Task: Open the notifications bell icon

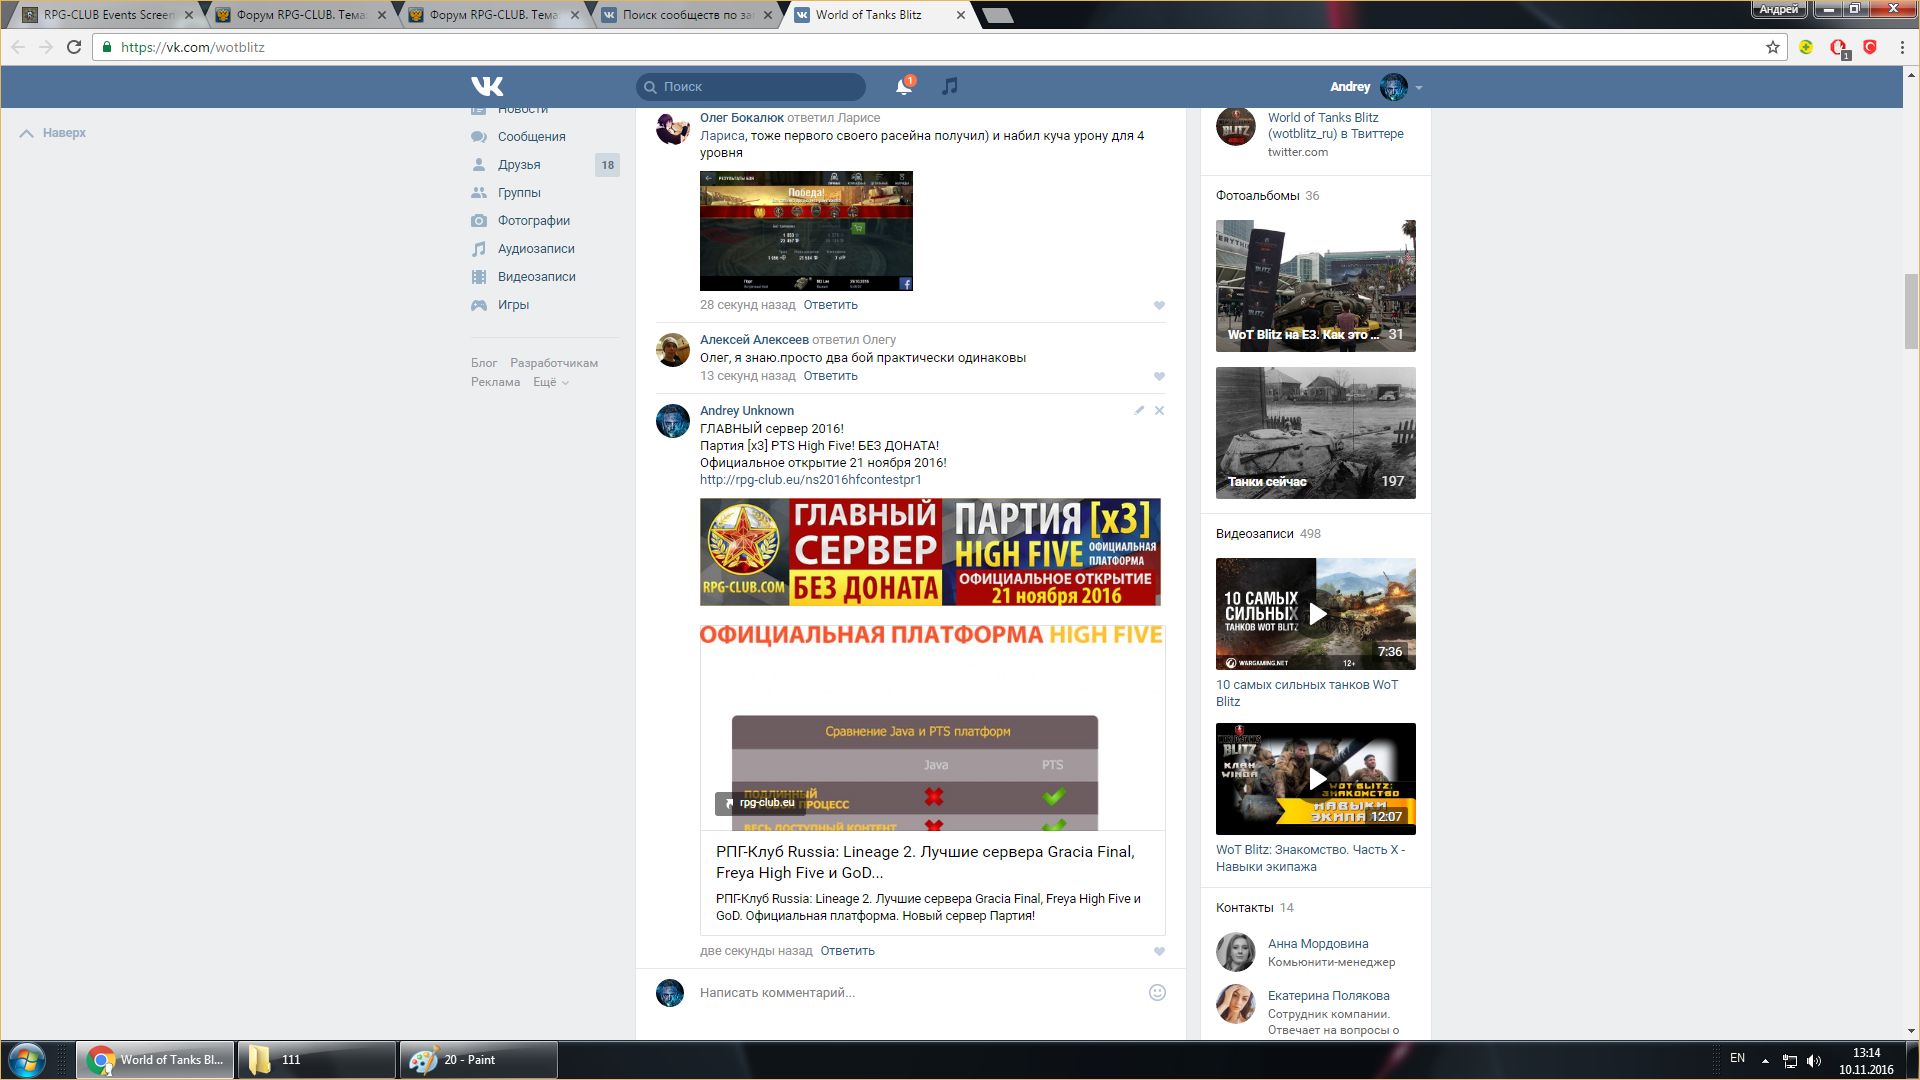Action: pos(904,86)
